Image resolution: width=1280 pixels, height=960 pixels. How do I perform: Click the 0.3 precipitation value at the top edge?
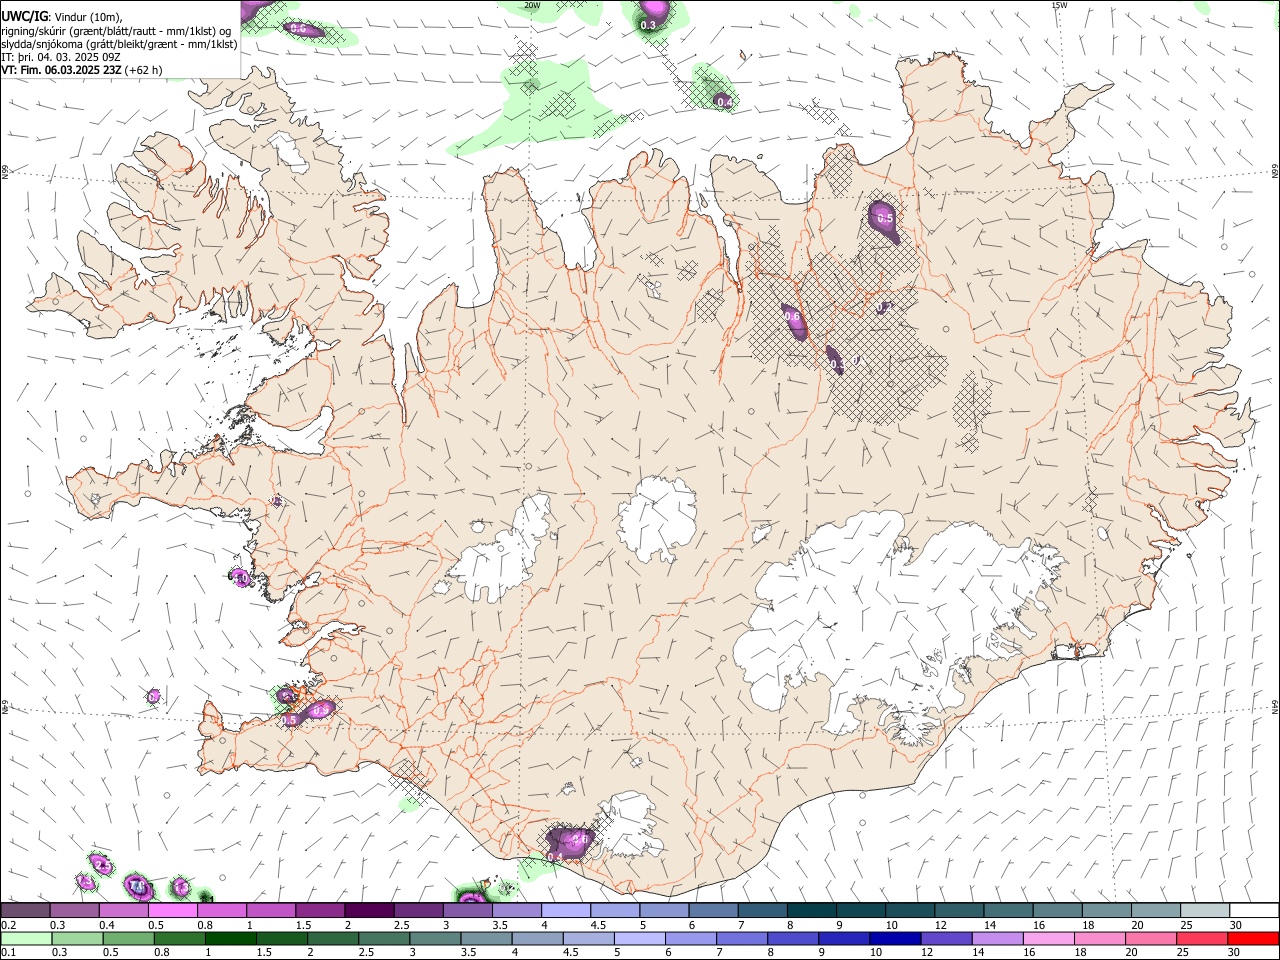(648, 24)
